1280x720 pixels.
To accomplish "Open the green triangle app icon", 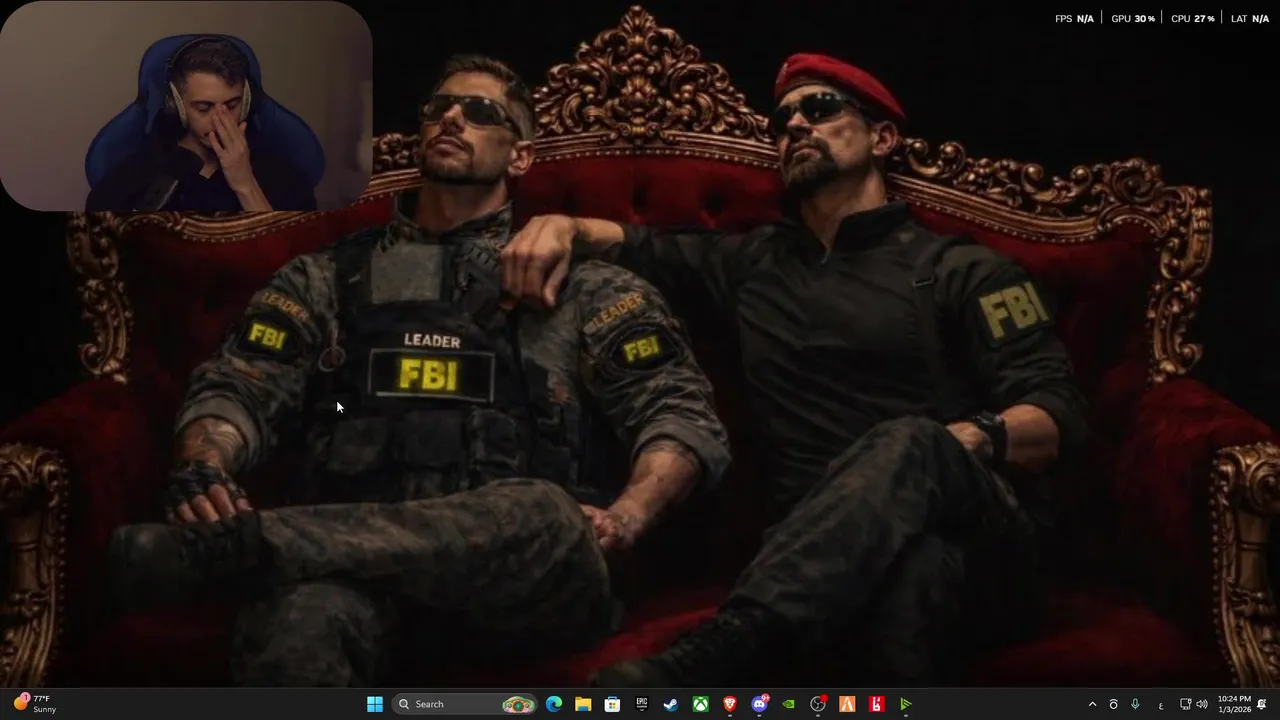I will click(x=906, y=704).
